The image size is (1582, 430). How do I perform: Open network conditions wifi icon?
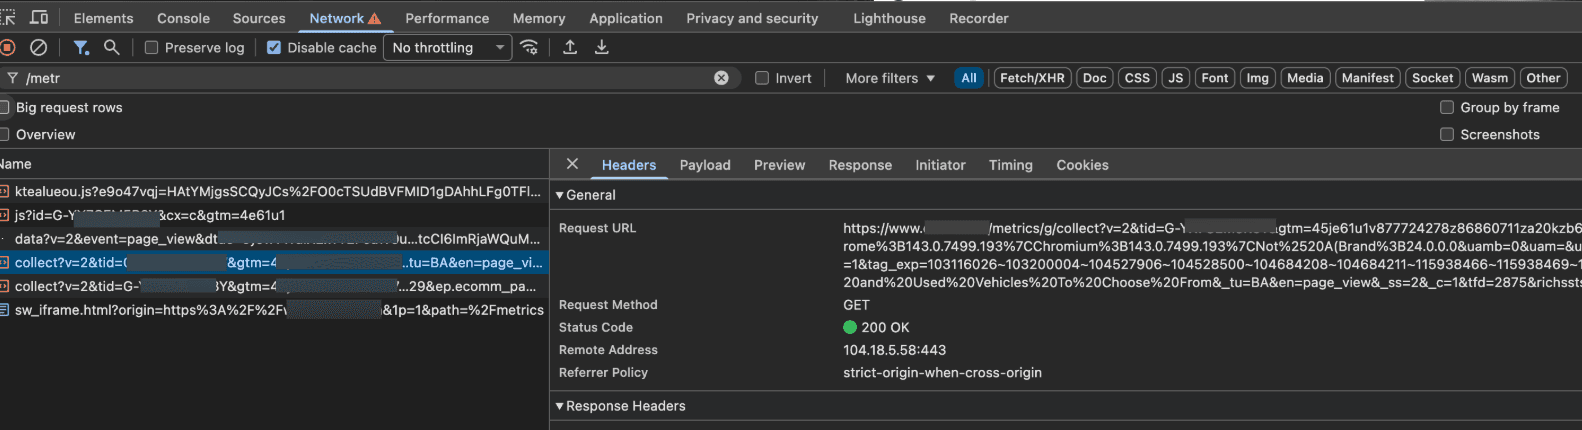(530, 47)
